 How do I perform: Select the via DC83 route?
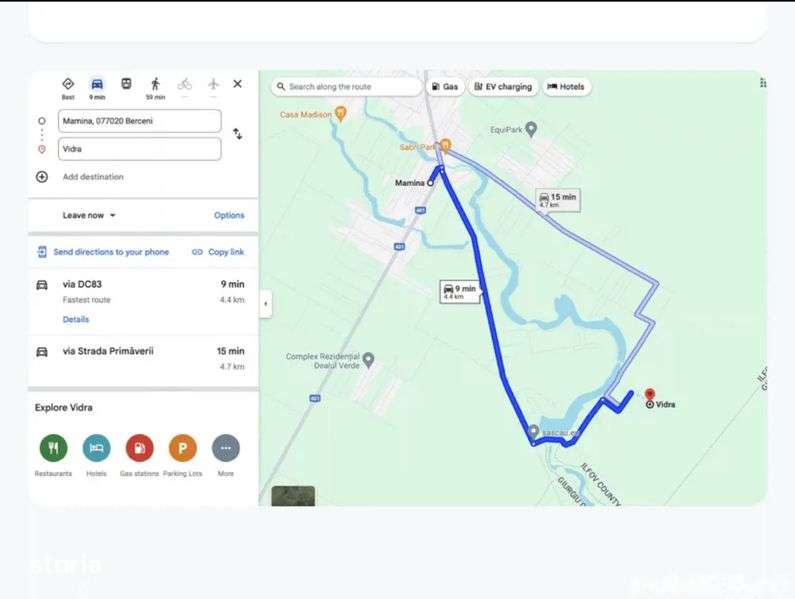143,301
